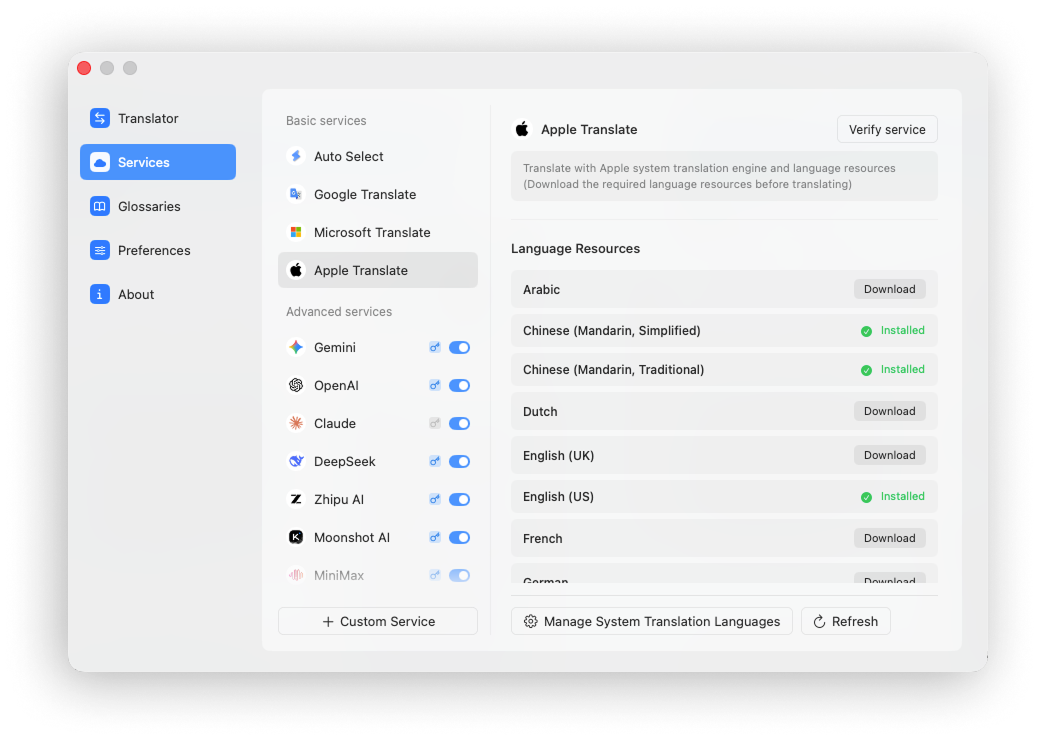Image resolution: width=1040 pixels, height=740 pixels.
Task: Click the Apple Translate description text
Action: point(709,176)
